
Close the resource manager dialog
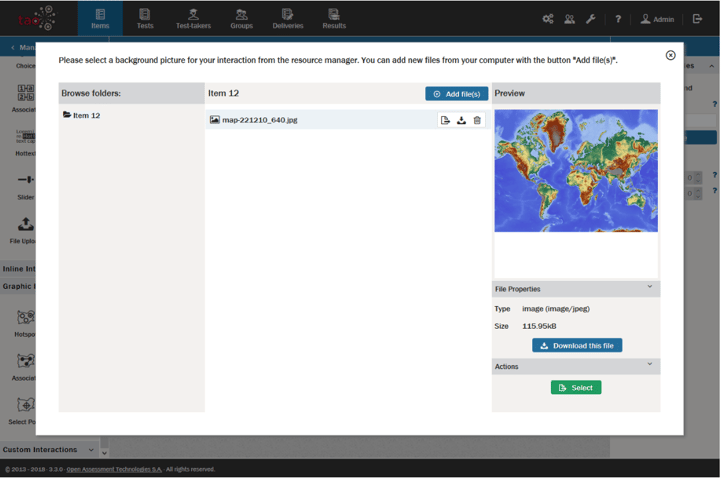pos(670,56)
